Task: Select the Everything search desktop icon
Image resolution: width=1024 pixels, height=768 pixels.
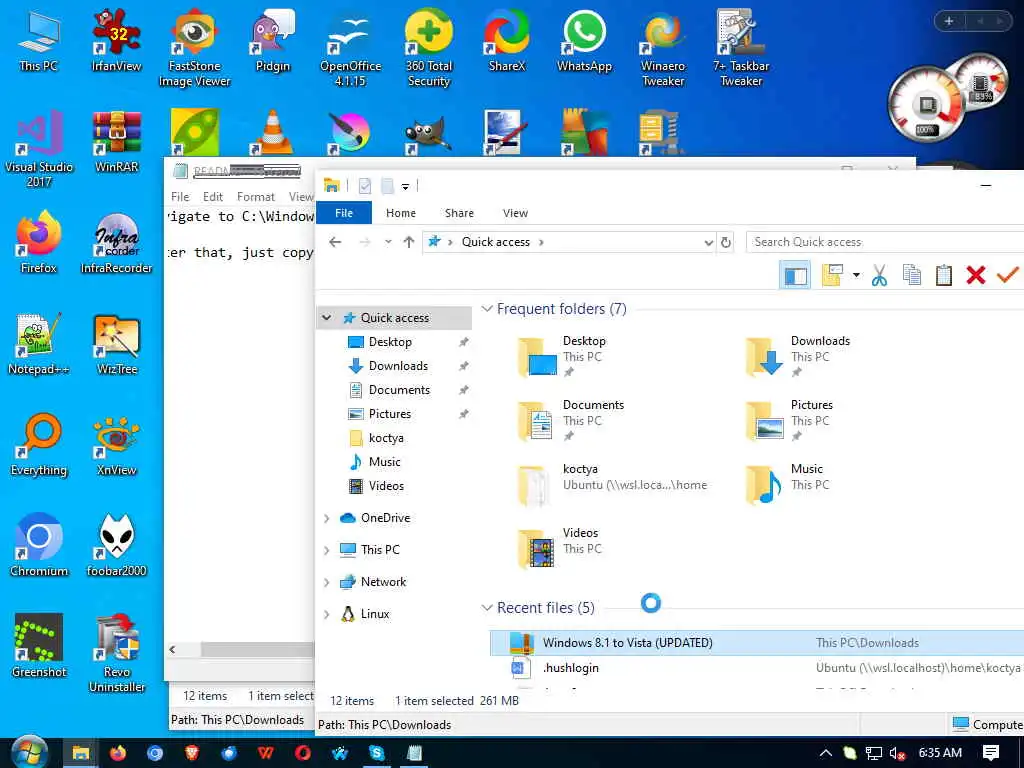Action: coord(39,445)
